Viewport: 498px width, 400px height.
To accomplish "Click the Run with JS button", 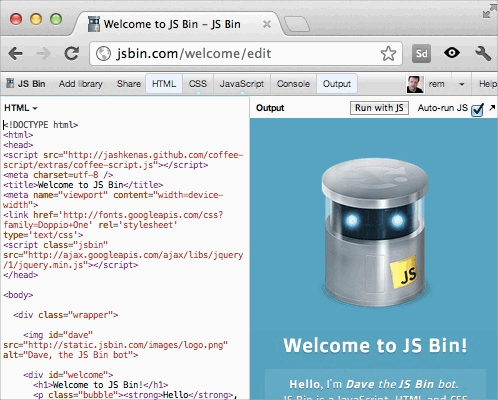I will click(x=379, y=108).
